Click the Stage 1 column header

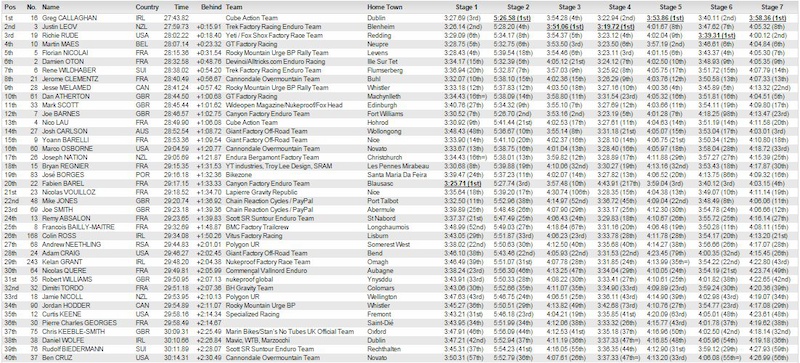click(x=466, y=7)
